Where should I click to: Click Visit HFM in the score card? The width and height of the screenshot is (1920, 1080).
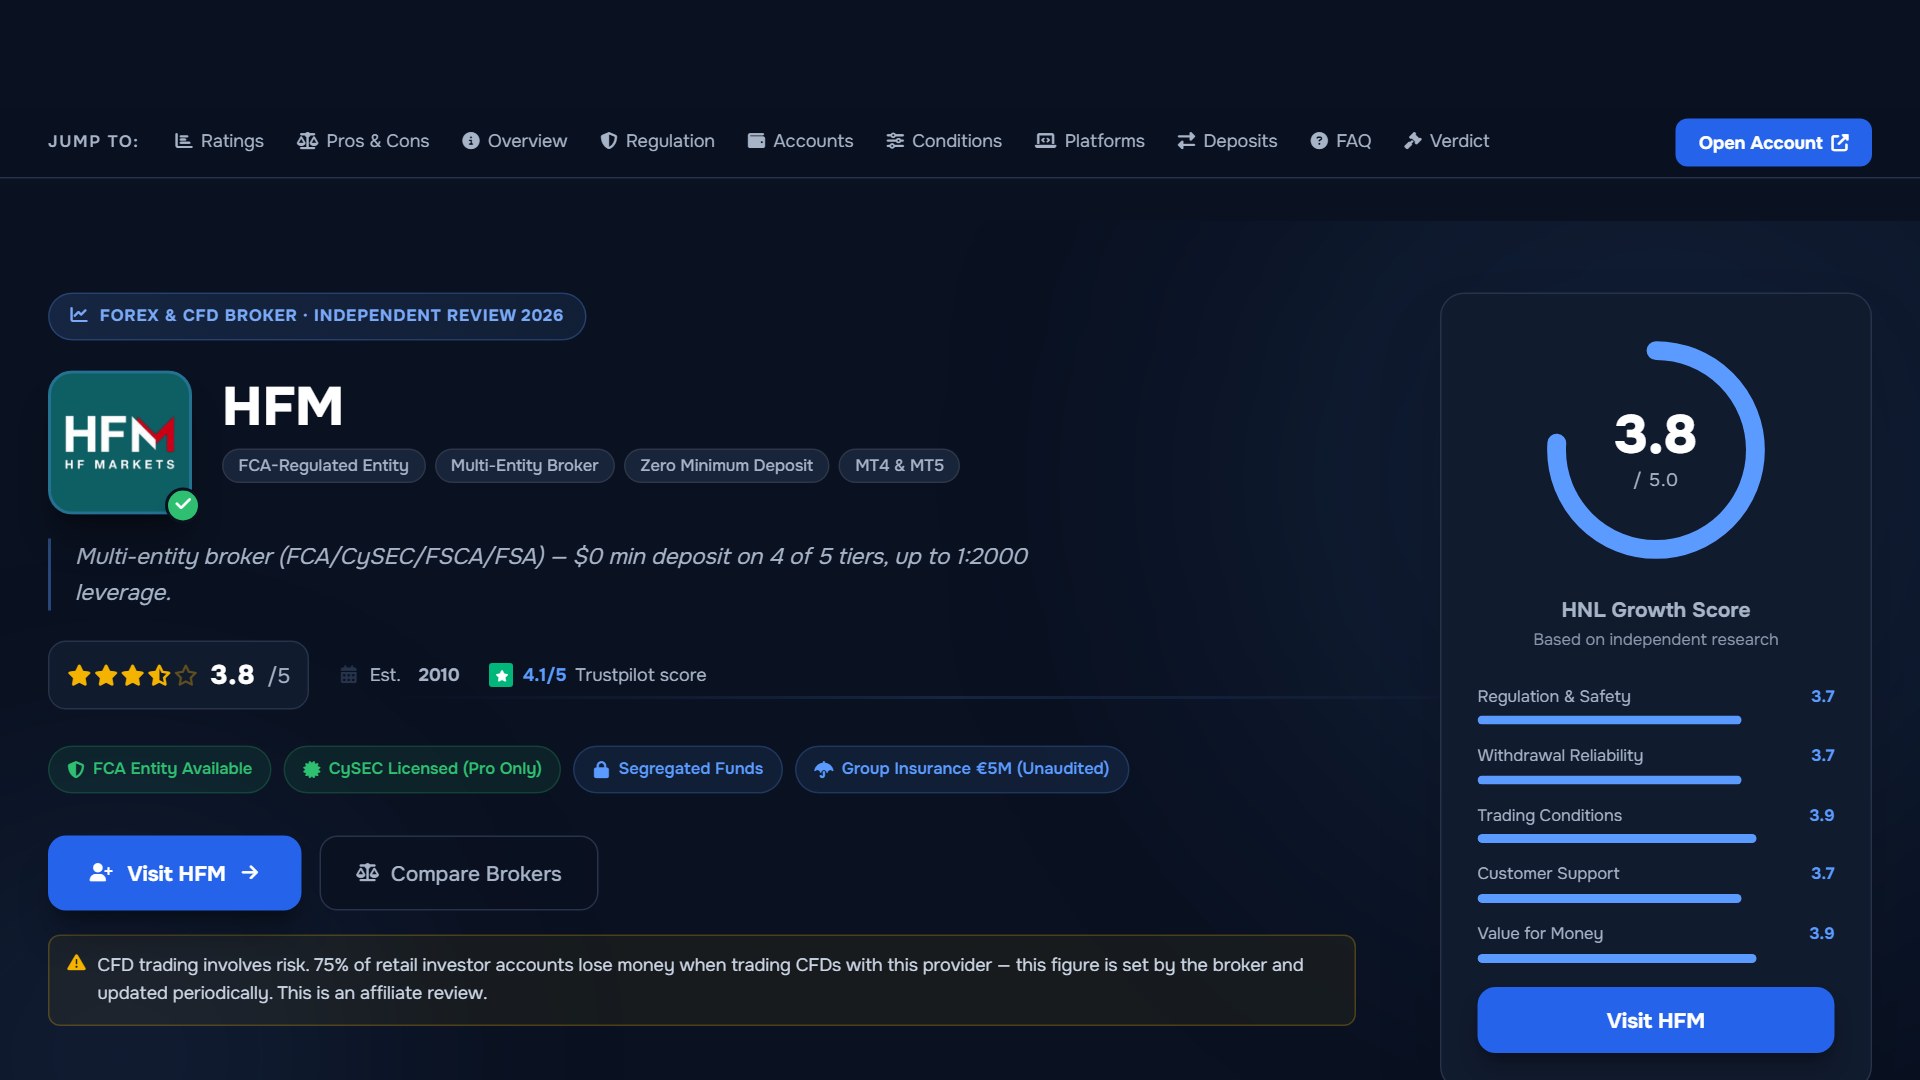(1656, 1020)
